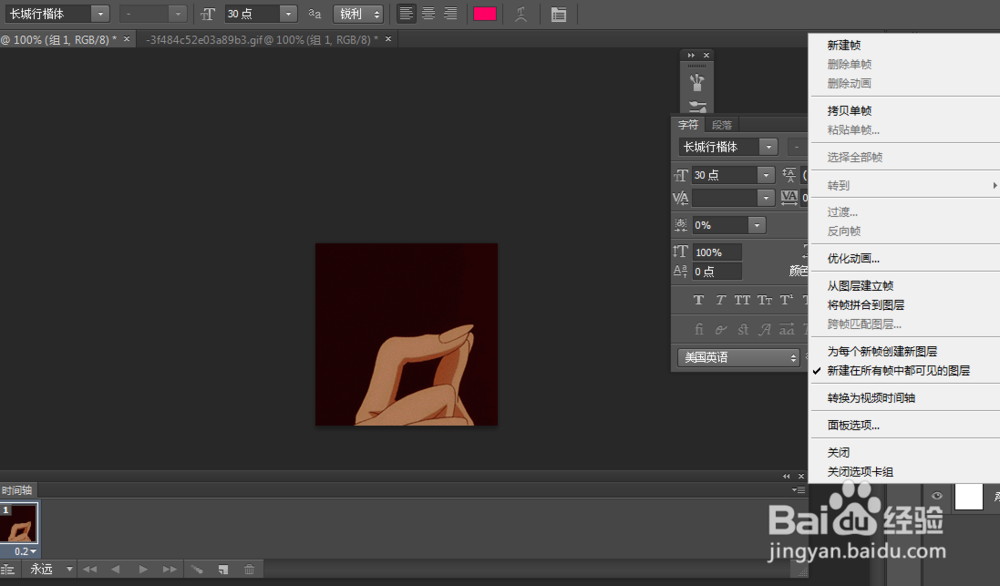Open the text color swatch
Image resolution: width=1000 pixels, height=586 pixels.
tap(485, 14)
